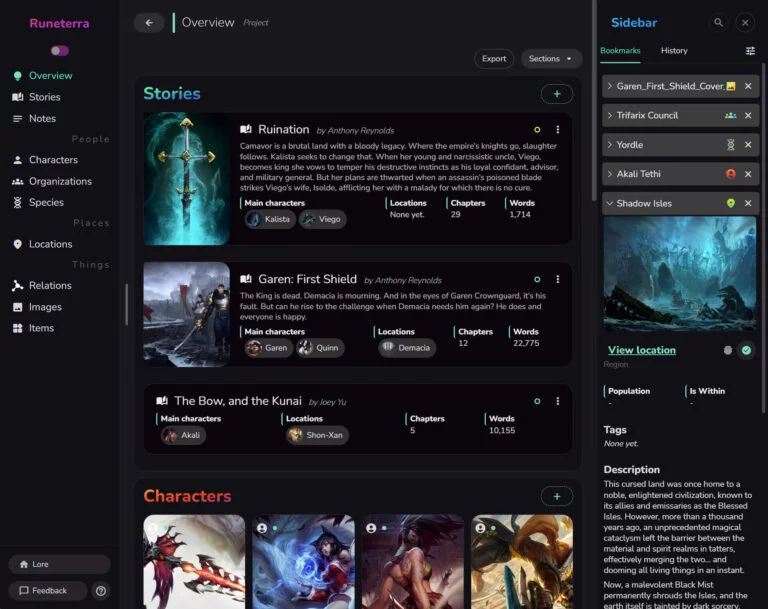
Task: Select the Demacia location chip
Action: (407, 348)
